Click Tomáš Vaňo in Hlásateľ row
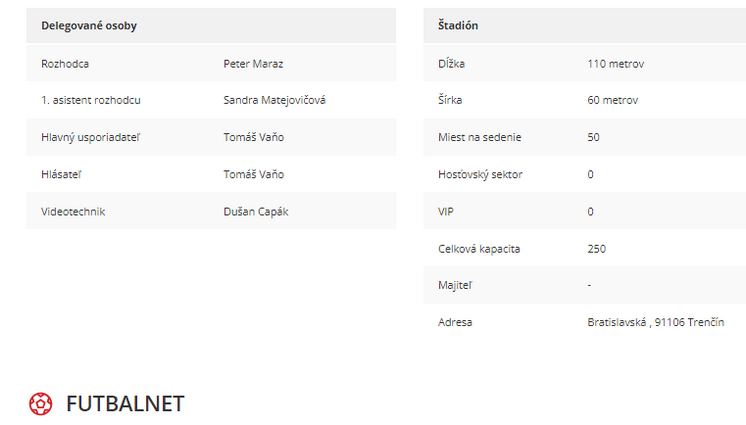The image size is (746, 425). pyautogui.click(x=254, y=174)
